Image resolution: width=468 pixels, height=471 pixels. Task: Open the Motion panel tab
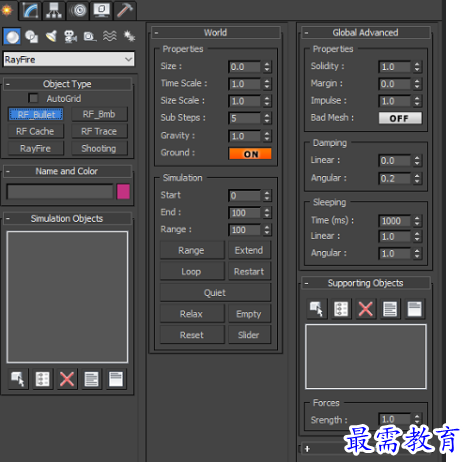click(x=78, y=10)
